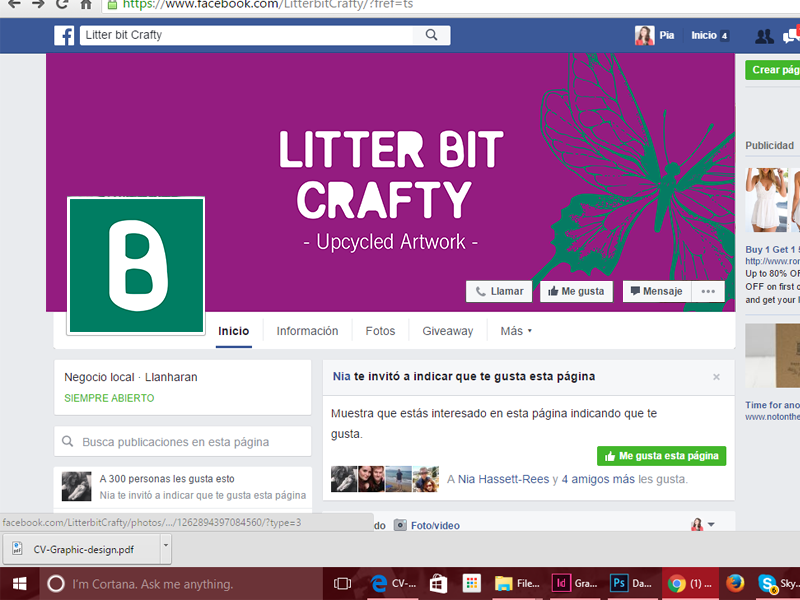Click the first friend photo in likes row
The width and height of the screenshot is (800, 600).
point(344,479)
